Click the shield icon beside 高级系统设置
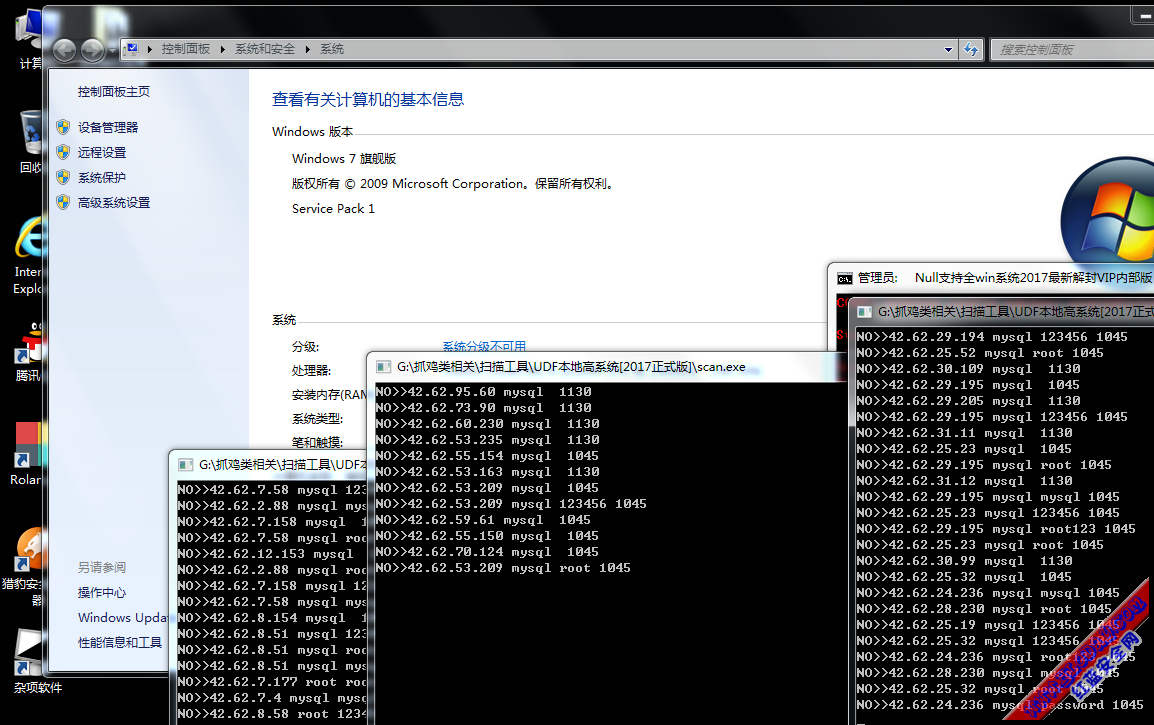The height and width of the screenshot is (725, 1154). point(63,202)
